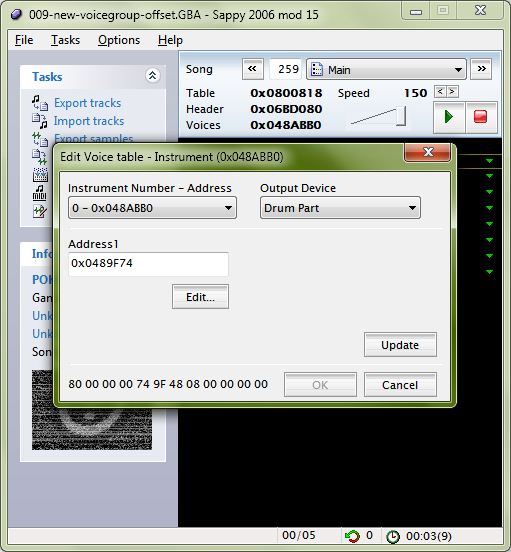The image size is (511, 552).
Task: Open the File menu
Action: point(24,40)
